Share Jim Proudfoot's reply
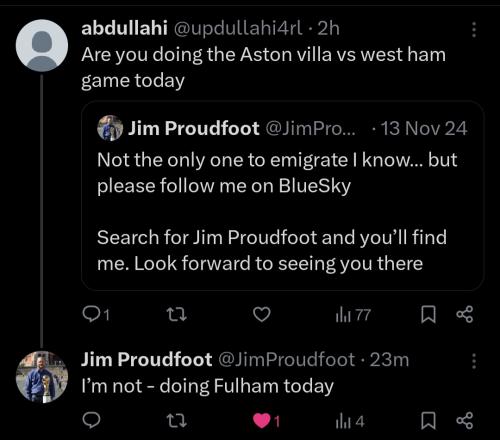 pyautogui.click(x=465, y=421)
